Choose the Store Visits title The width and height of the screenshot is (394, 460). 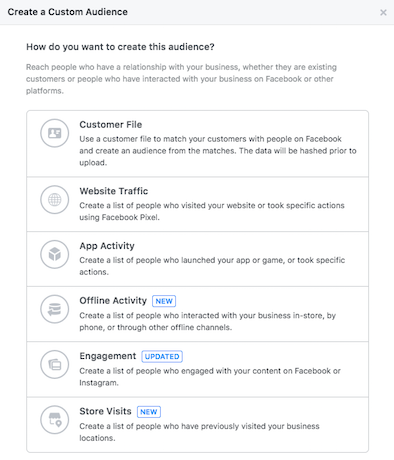point(105,411)
